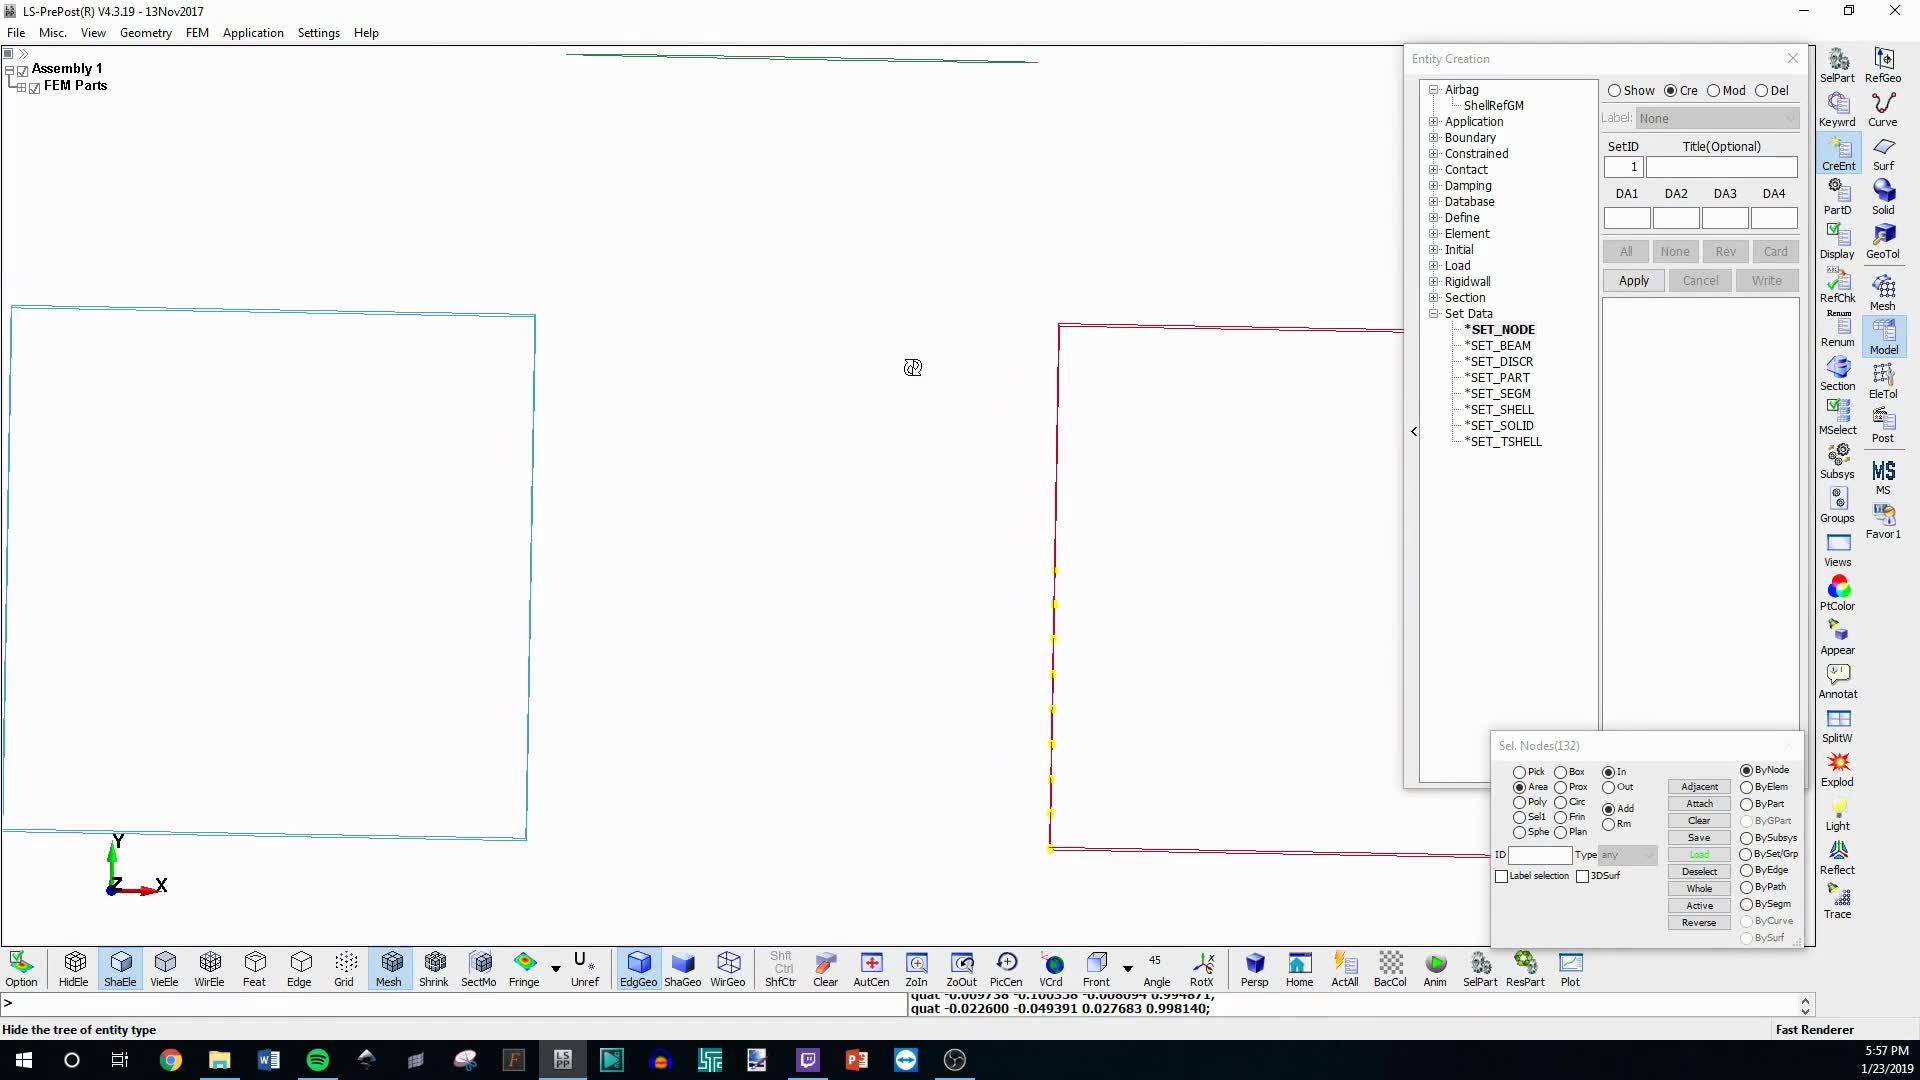Open the SplitW window splitting tool
The width and height of the screenshot is (1920, 1080).
[x=1838, y=722]
